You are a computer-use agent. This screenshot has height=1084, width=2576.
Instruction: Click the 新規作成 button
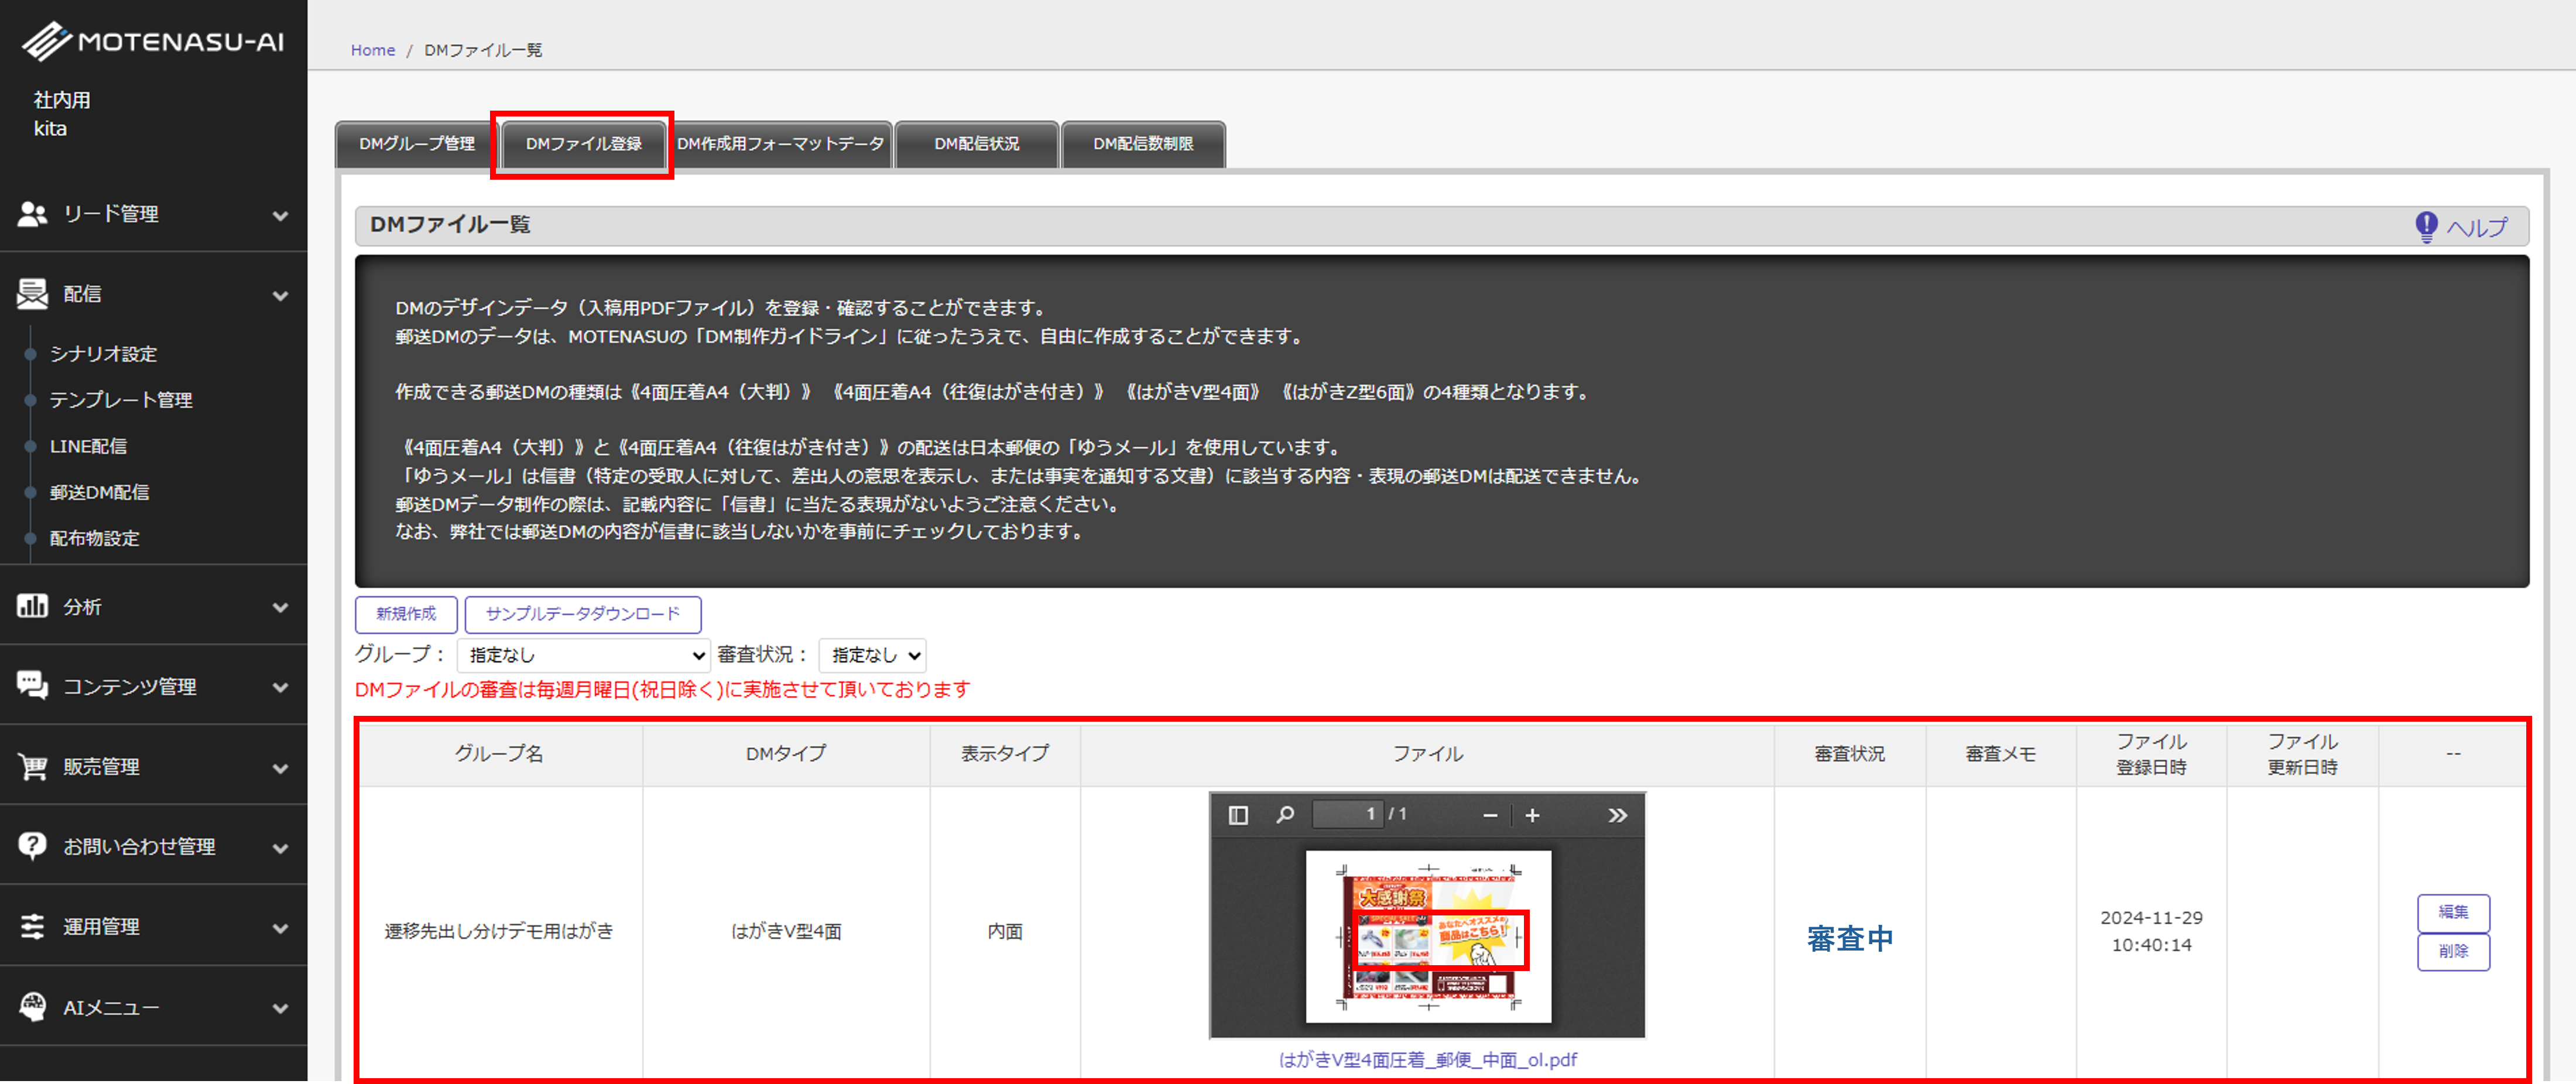[406, 614]
